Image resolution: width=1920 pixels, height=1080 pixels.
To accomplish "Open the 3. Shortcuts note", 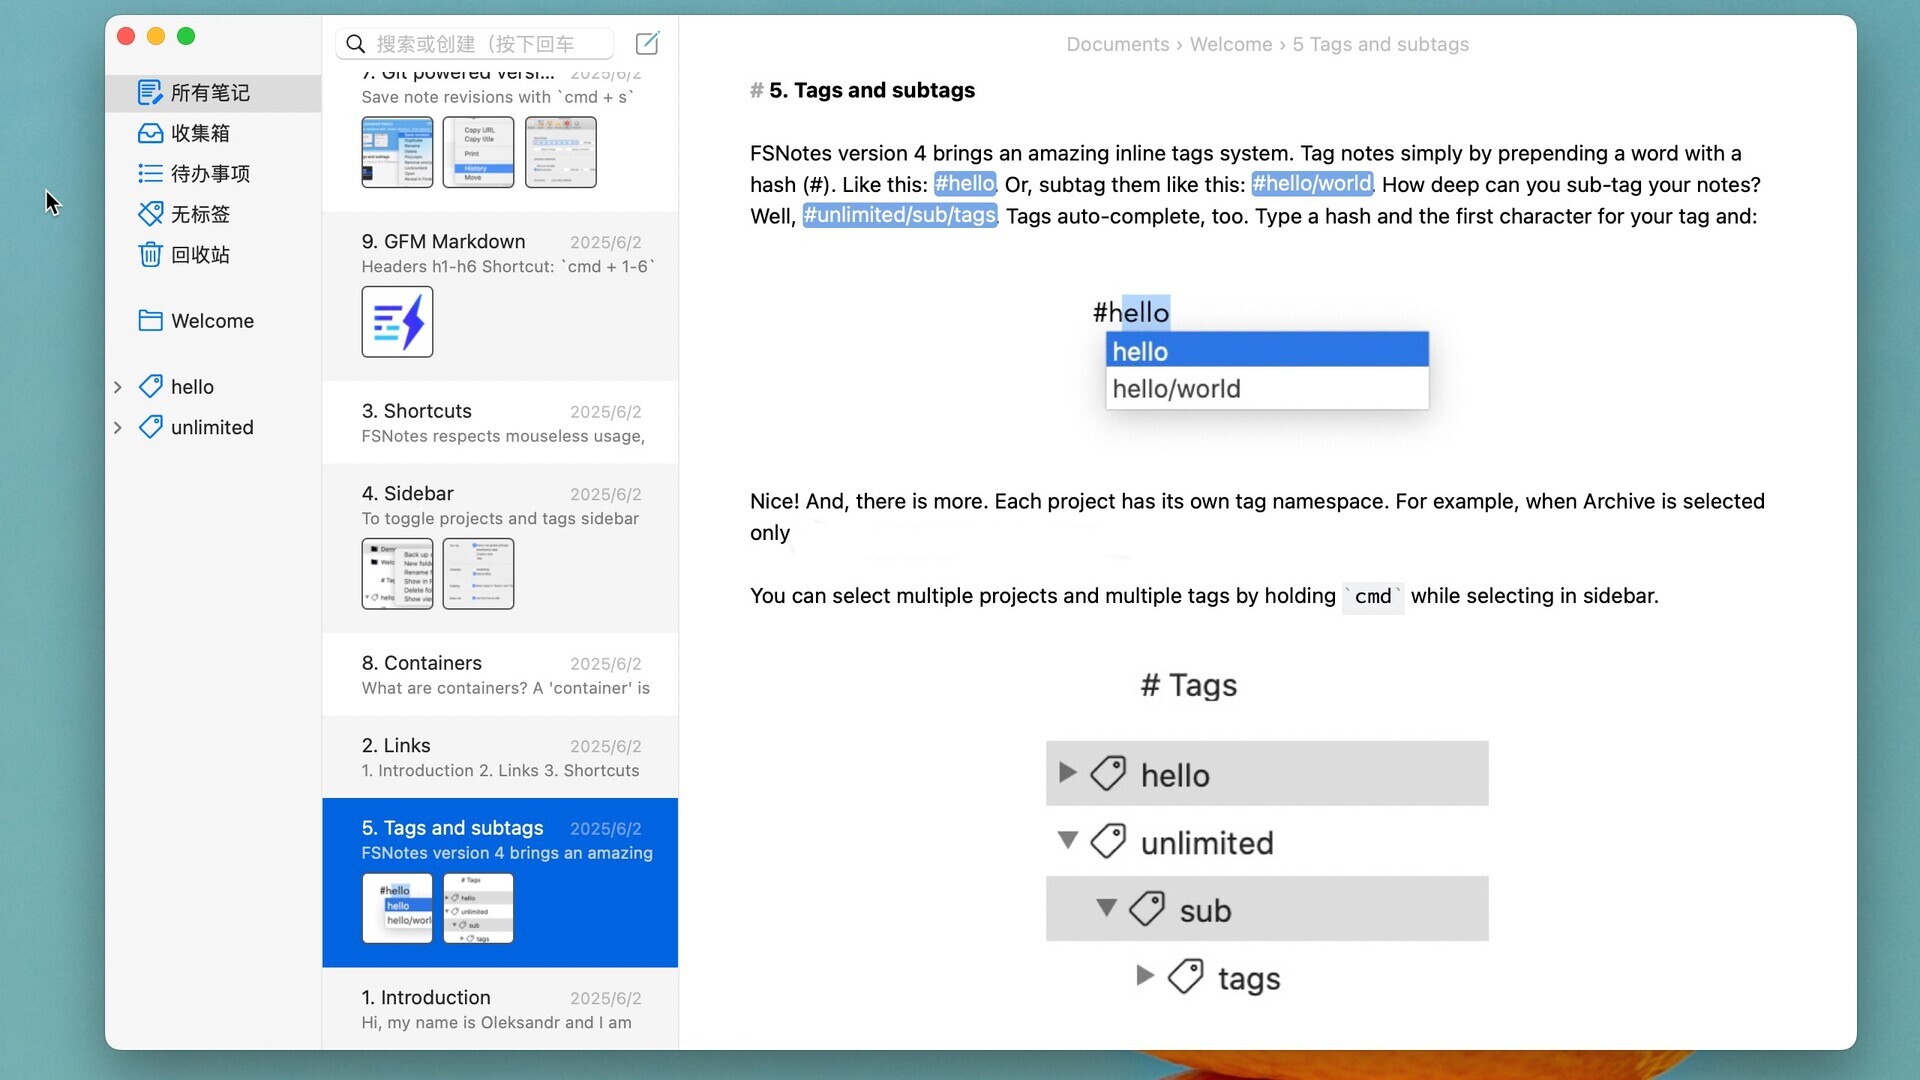I will coord(500,422).
